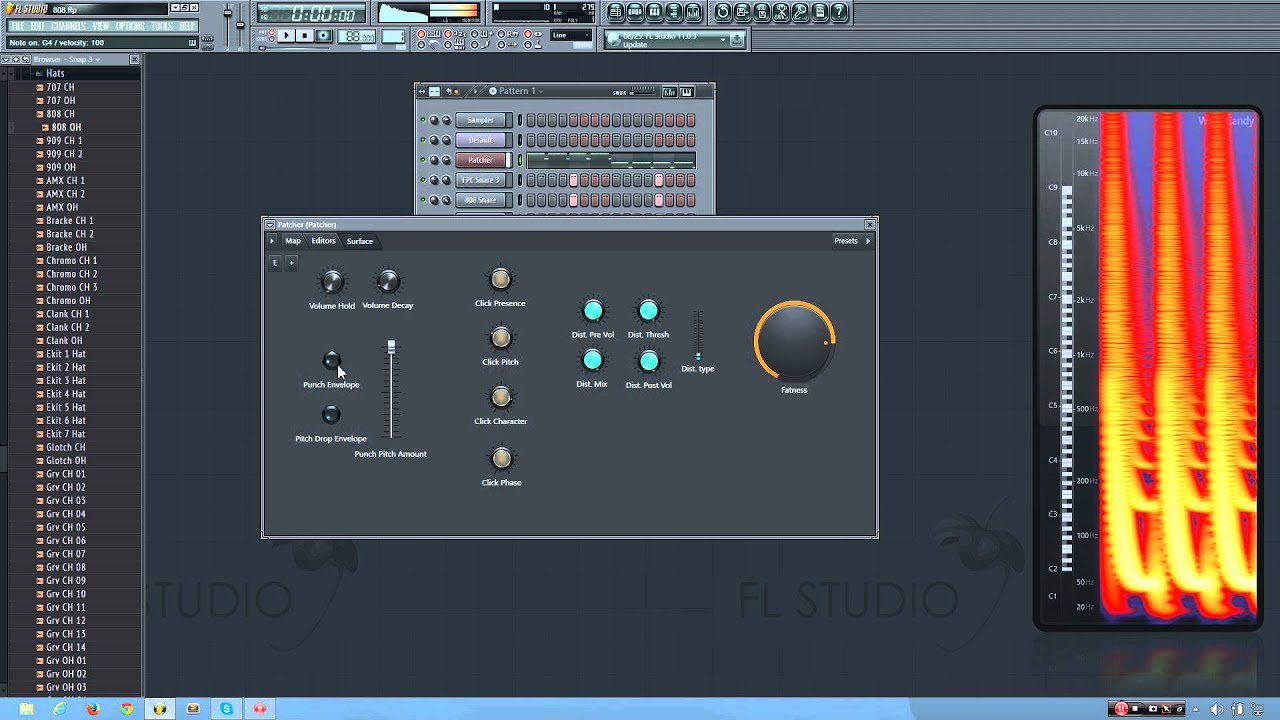
Task: Toggle the E button on Patcher surface
Action: (275, 263)
